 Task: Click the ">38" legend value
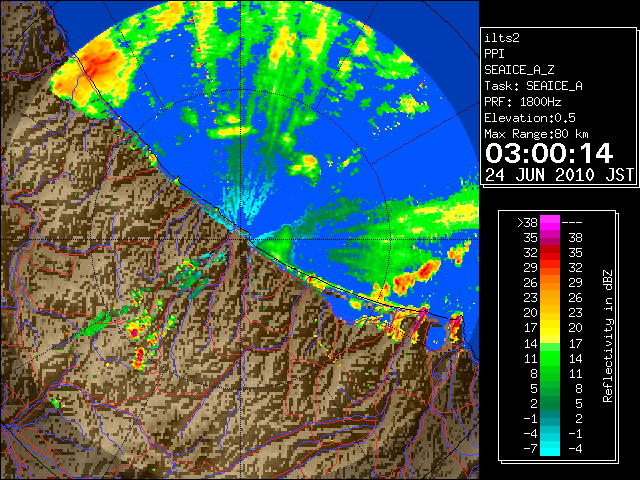click(527, 223)
